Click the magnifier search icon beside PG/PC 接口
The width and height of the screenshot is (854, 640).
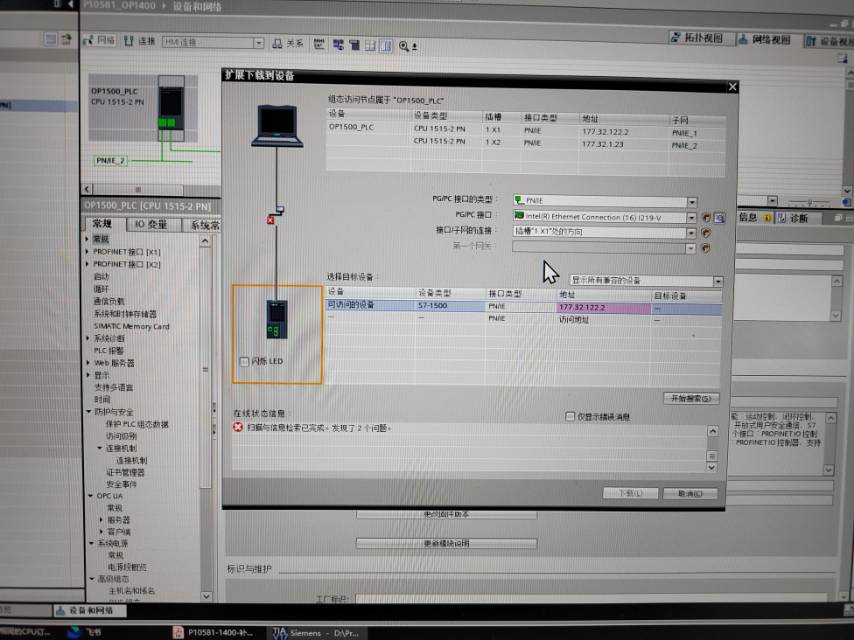click(719, 218)
